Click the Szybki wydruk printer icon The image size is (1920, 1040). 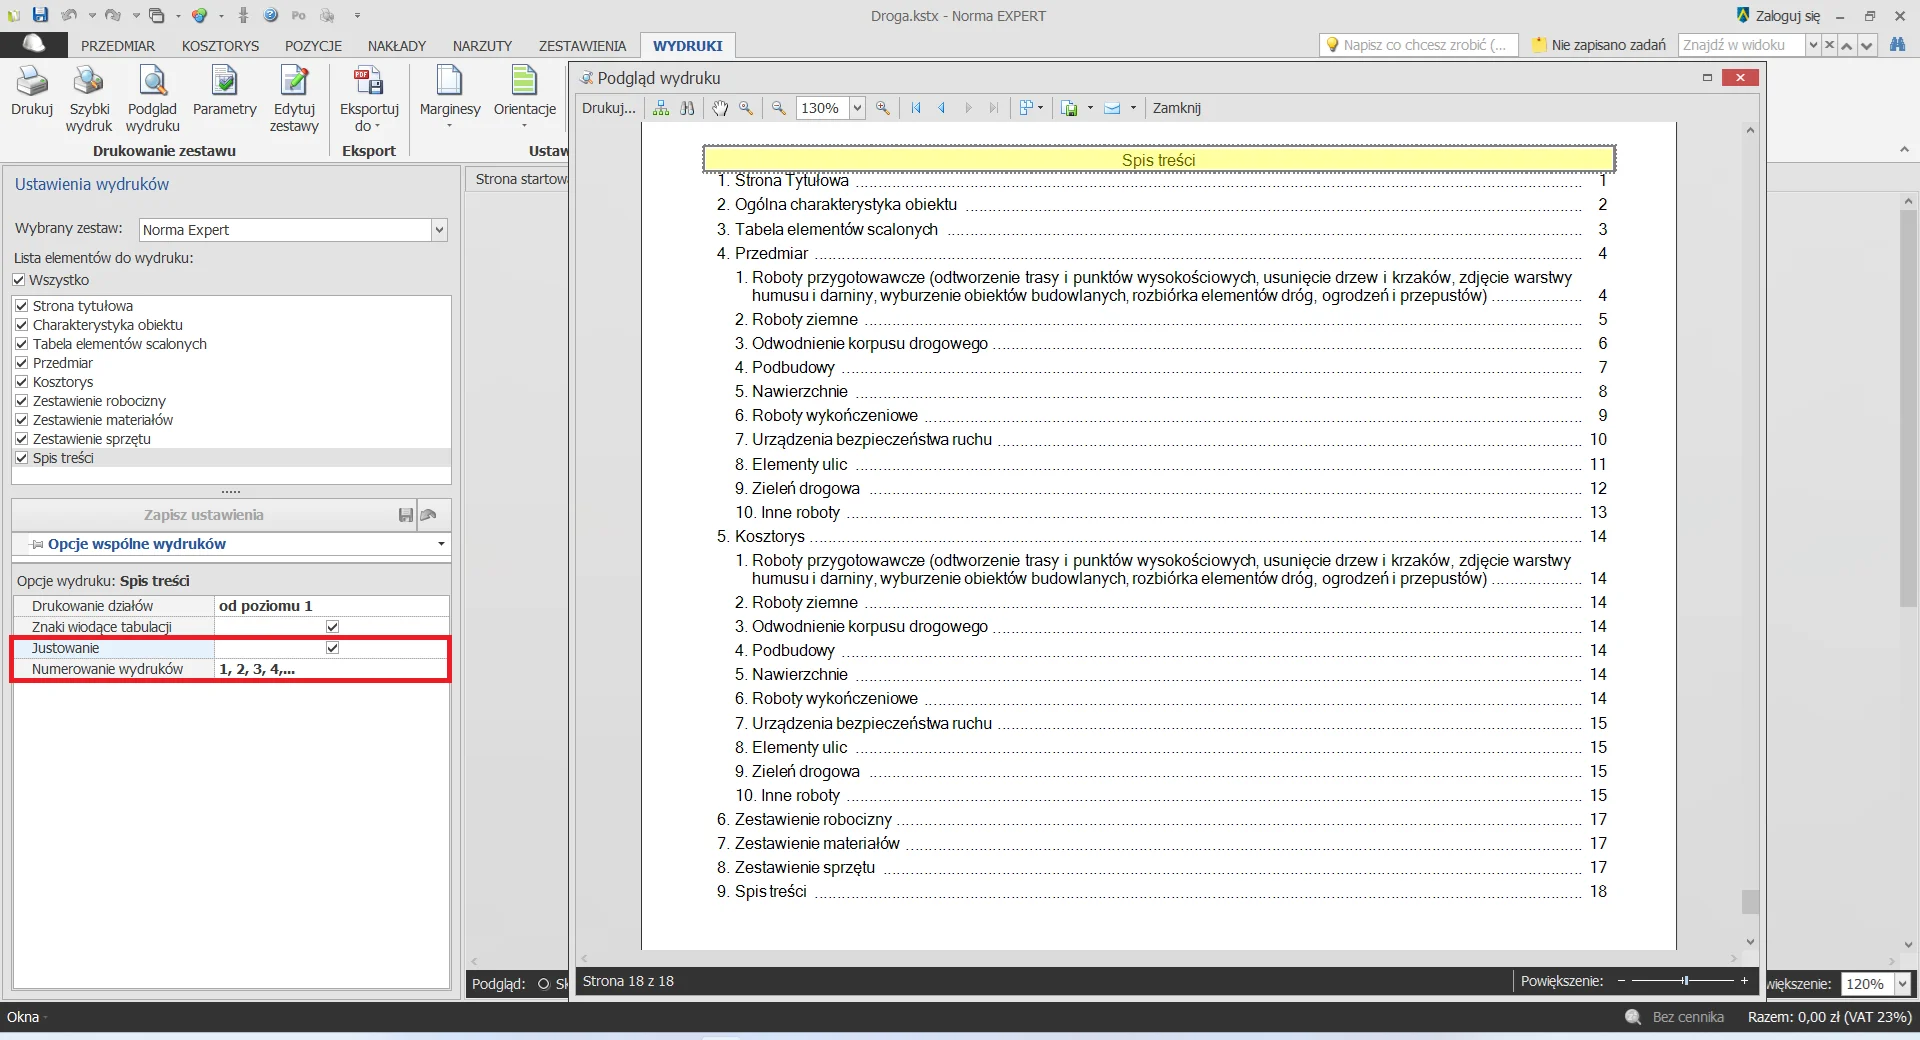(x=88, y=82)
